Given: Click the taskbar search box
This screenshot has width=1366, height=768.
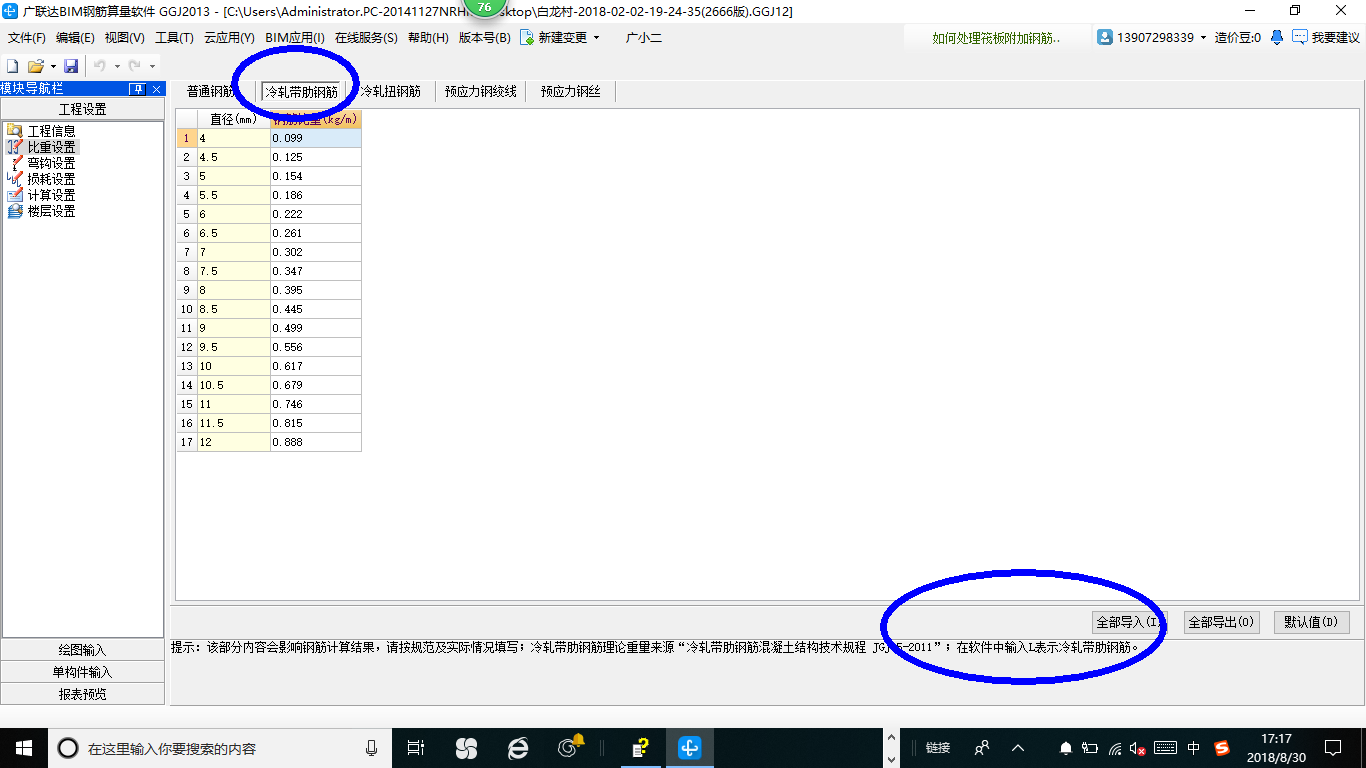Looking at the screenshot, I should (x=220, y=748).
